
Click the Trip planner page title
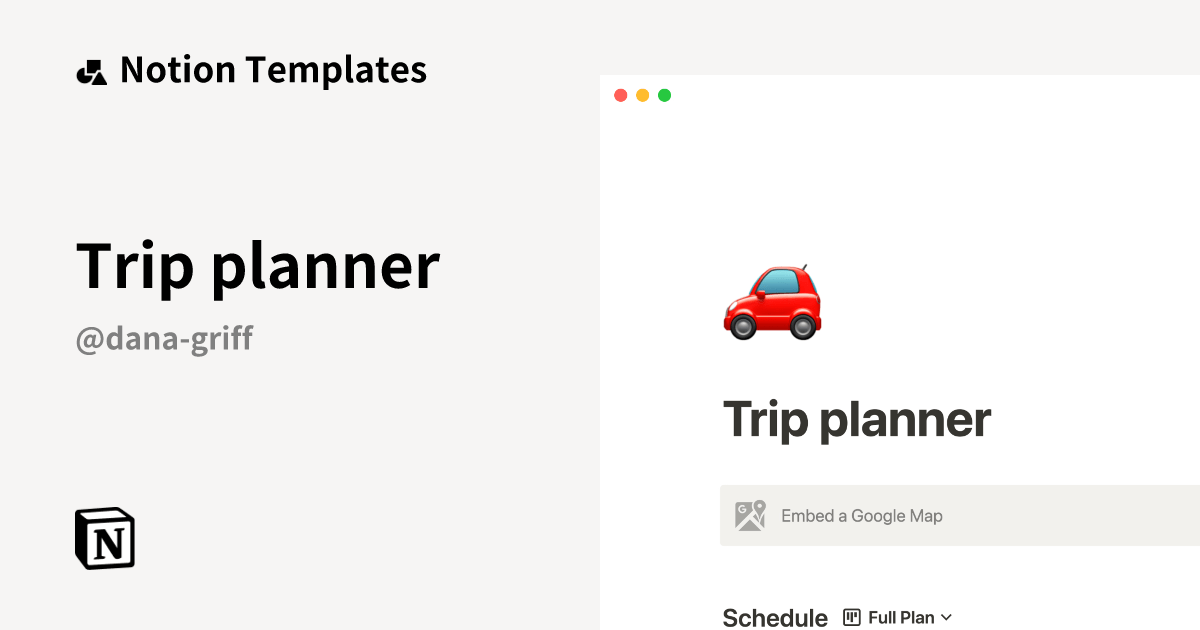point(855,420)
